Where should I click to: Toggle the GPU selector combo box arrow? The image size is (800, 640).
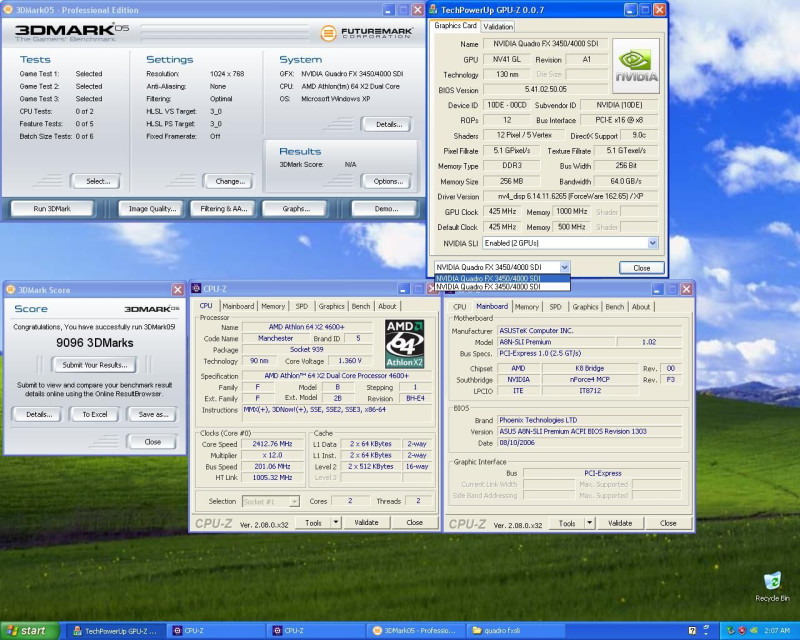564,267
